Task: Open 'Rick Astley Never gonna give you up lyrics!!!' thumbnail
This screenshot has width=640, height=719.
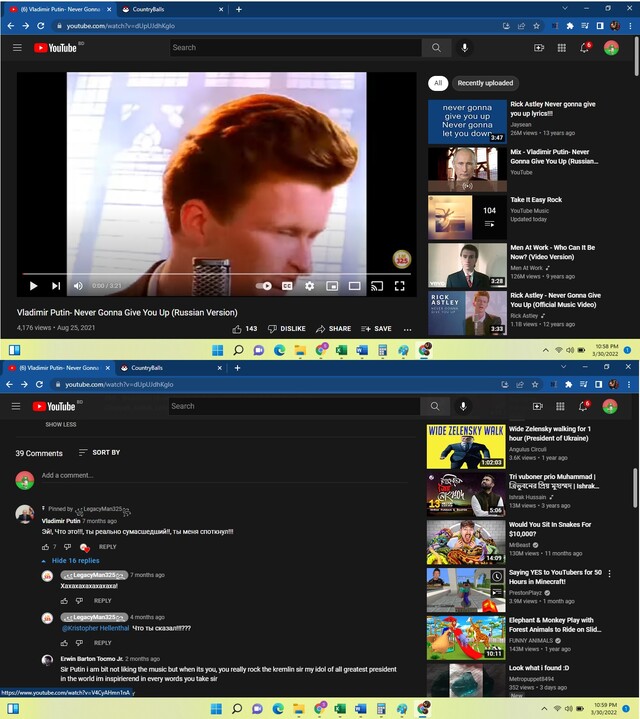Action: click(467, 122)
